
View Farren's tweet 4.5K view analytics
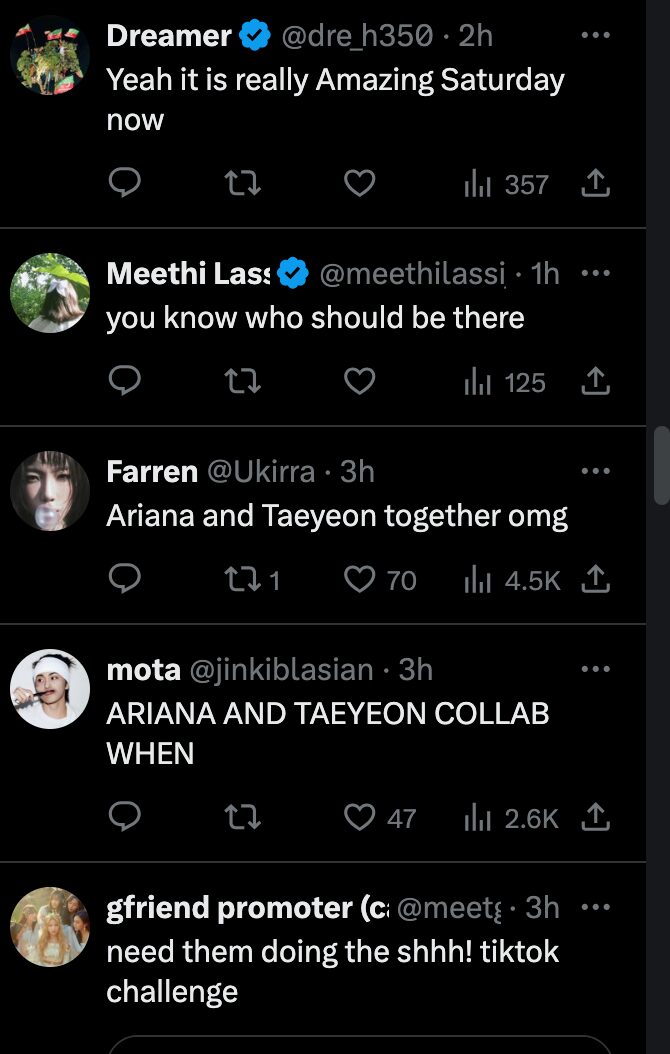point(512,580)
